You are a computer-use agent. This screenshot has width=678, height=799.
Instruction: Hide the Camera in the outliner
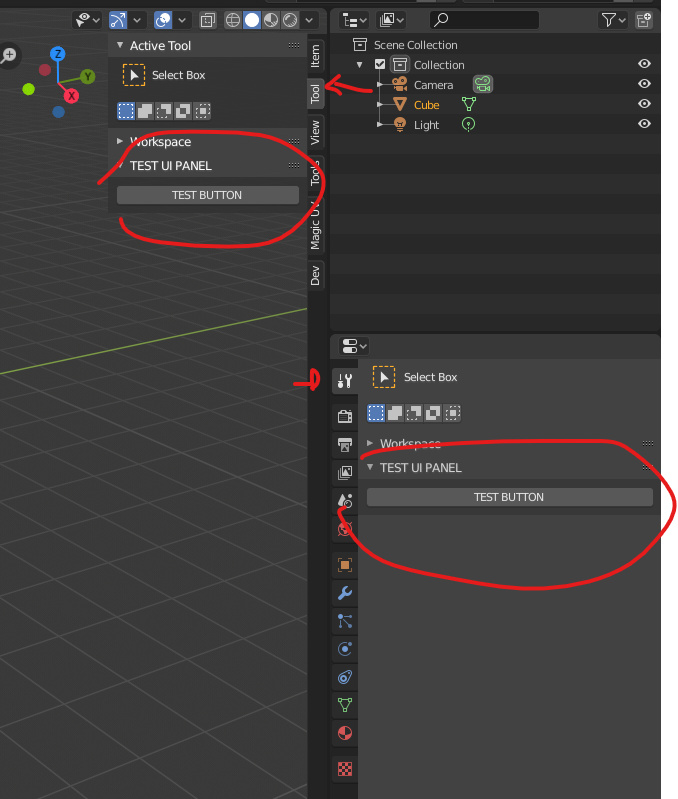point(644,84)
